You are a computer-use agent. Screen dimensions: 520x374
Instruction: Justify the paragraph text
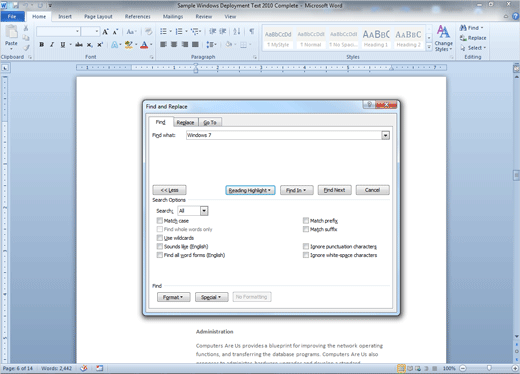[195, 45]
